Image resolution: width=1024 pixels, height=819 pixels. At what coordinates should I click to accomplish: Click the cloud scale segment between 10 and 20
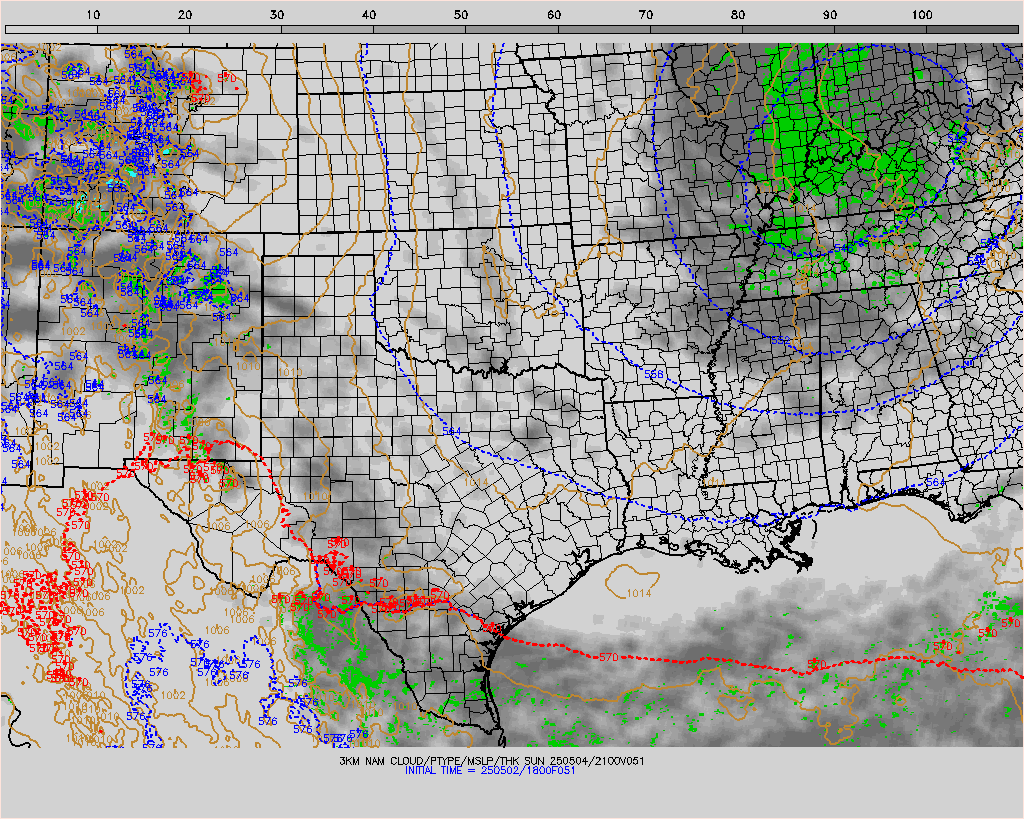(x=144, y=29)
